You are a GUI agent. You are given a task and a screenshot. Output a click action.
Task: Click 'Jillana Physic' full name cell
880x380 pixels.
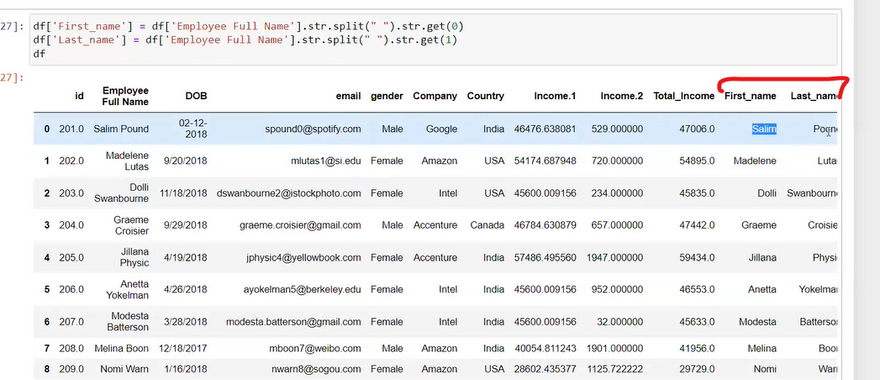134,258
